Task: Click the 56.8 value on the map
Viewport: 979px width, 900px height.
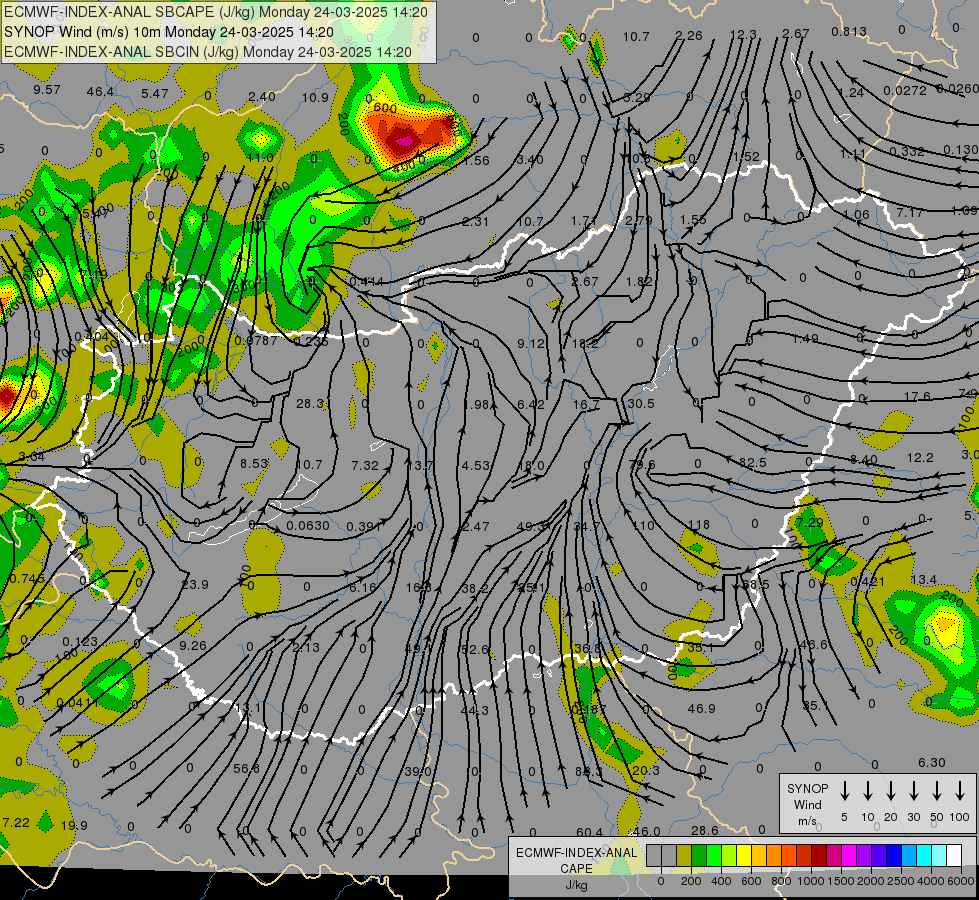Action: click(247, 768)
